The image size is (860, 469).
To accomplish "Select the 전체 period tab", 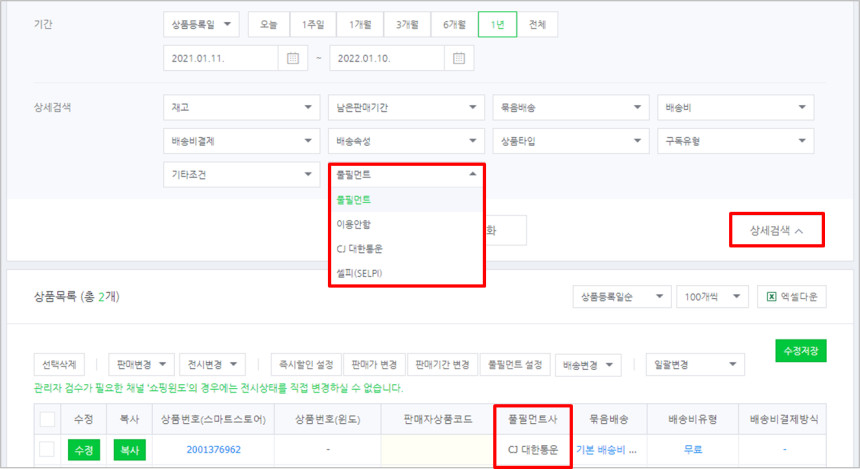I will (537, 25).
